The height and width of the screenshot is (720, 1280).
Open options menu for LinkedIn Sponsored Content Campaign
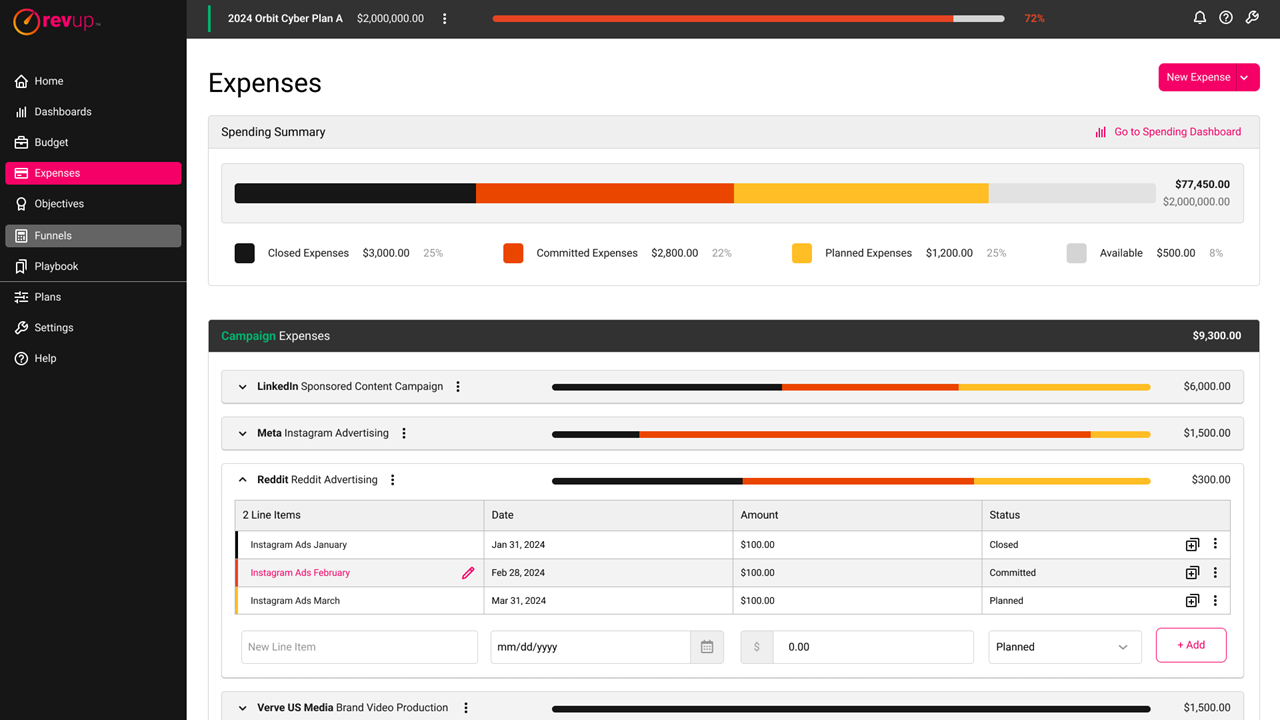click(x=458, y=387)
